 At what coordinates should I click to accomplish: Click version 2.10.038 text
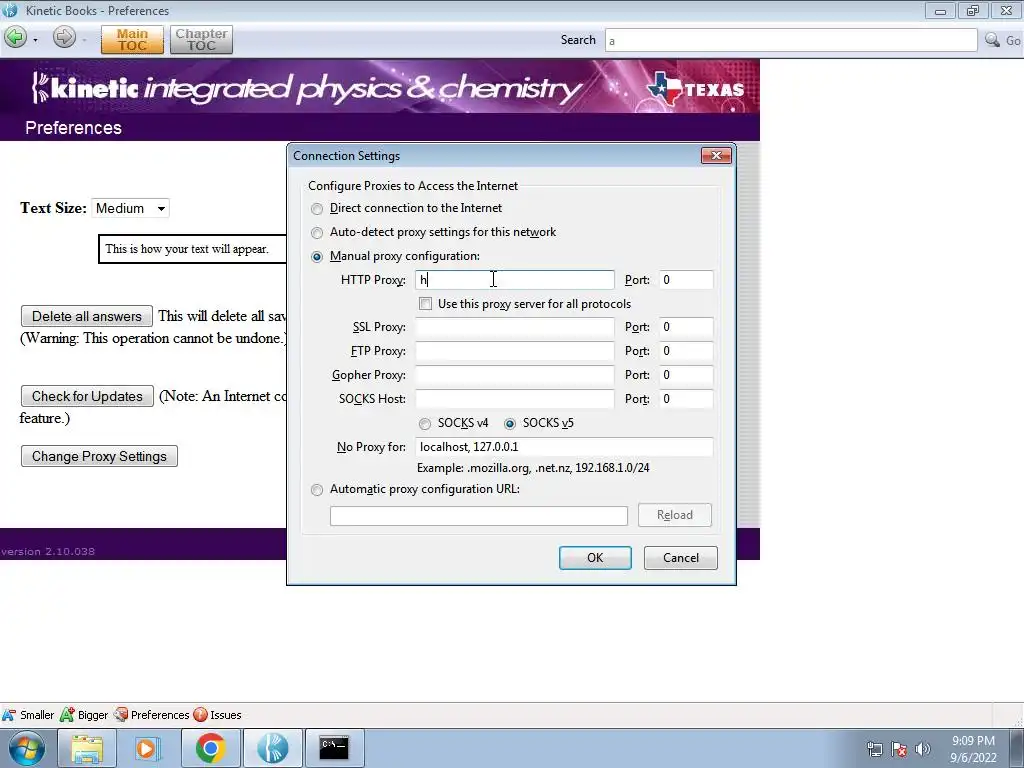[x=48, y=551]
